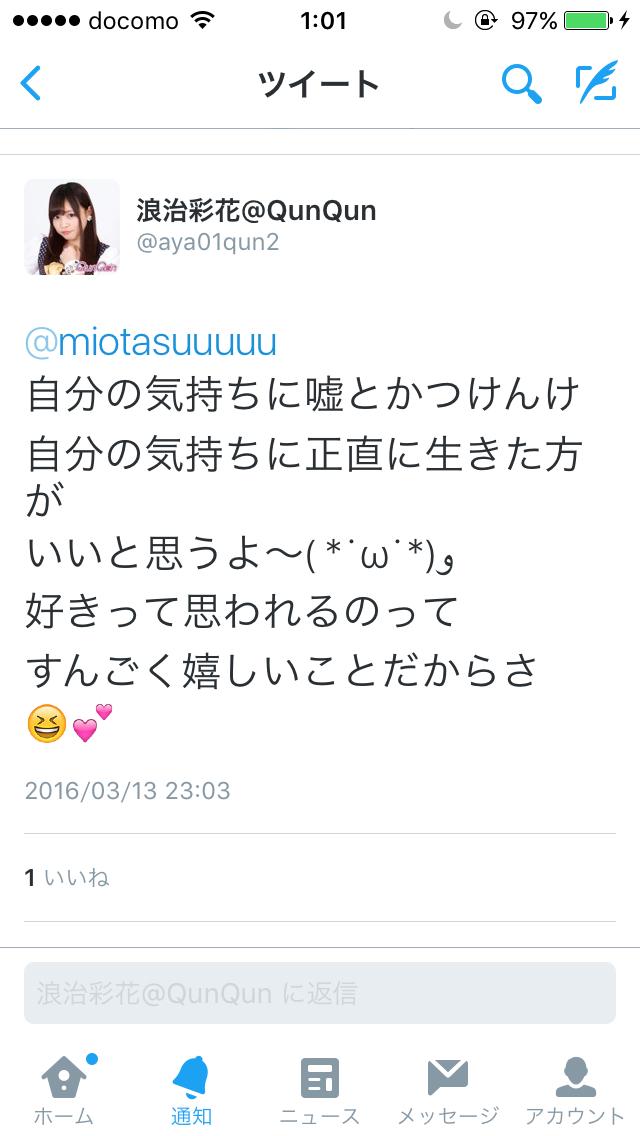The height and width of the screenshot is (1136, 640).
Task: Tap the battery indicator in status bar
Action: (589, 20)
